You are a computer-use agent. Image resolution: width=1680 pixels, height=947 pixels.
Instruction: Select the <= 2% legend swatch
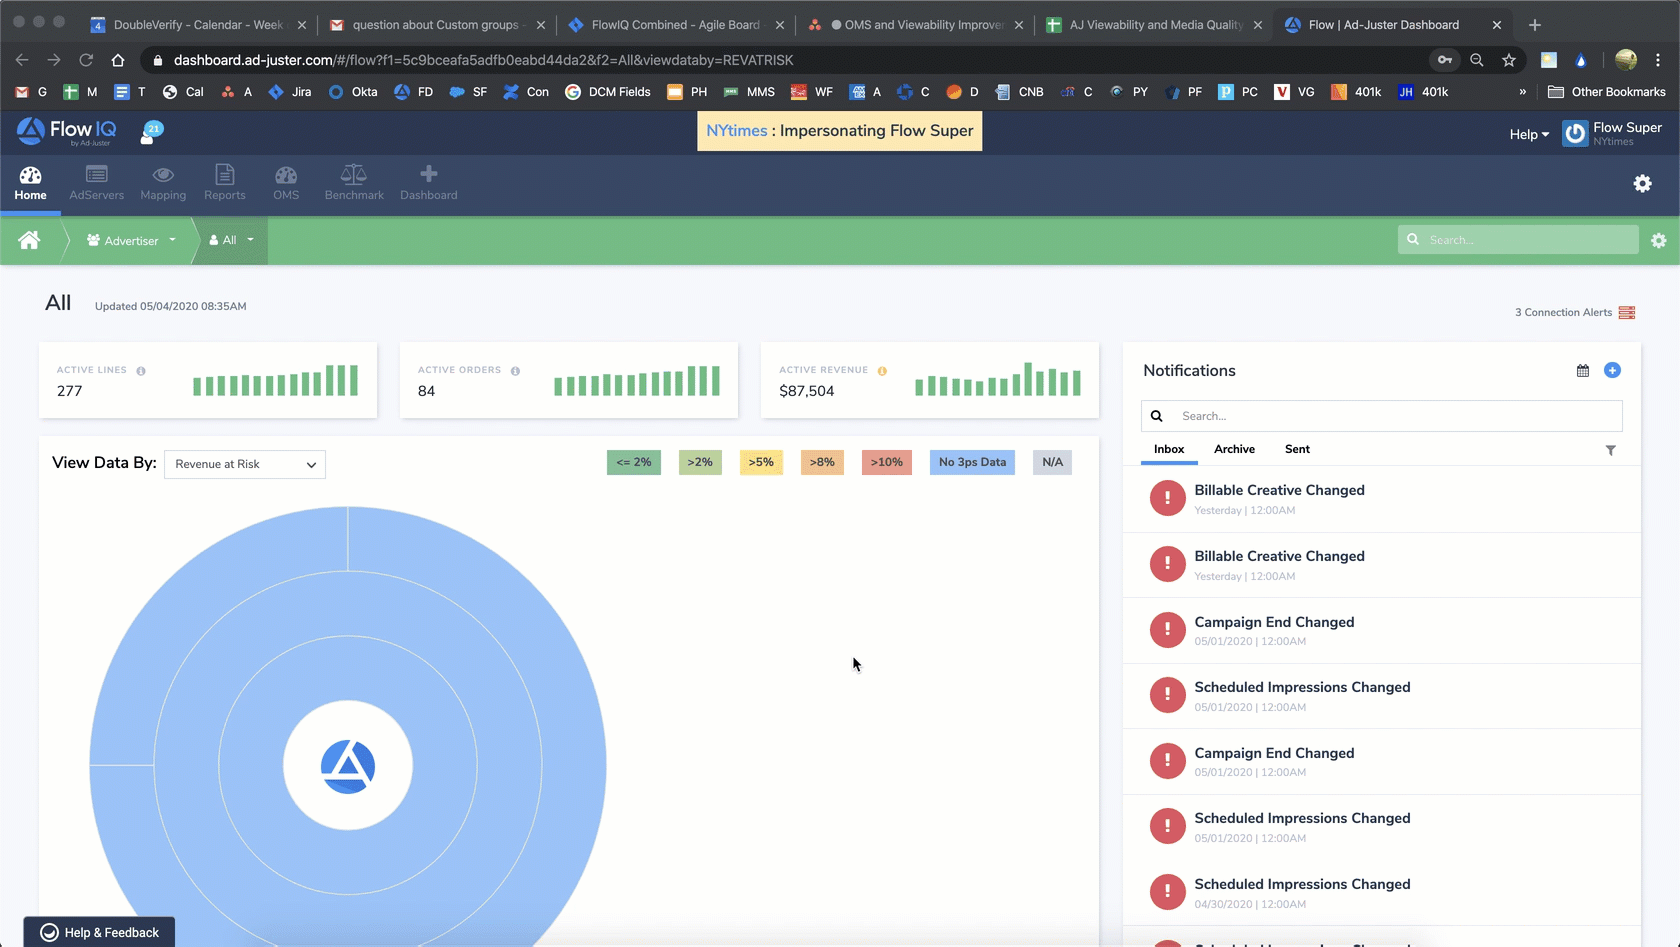(634, 463)
